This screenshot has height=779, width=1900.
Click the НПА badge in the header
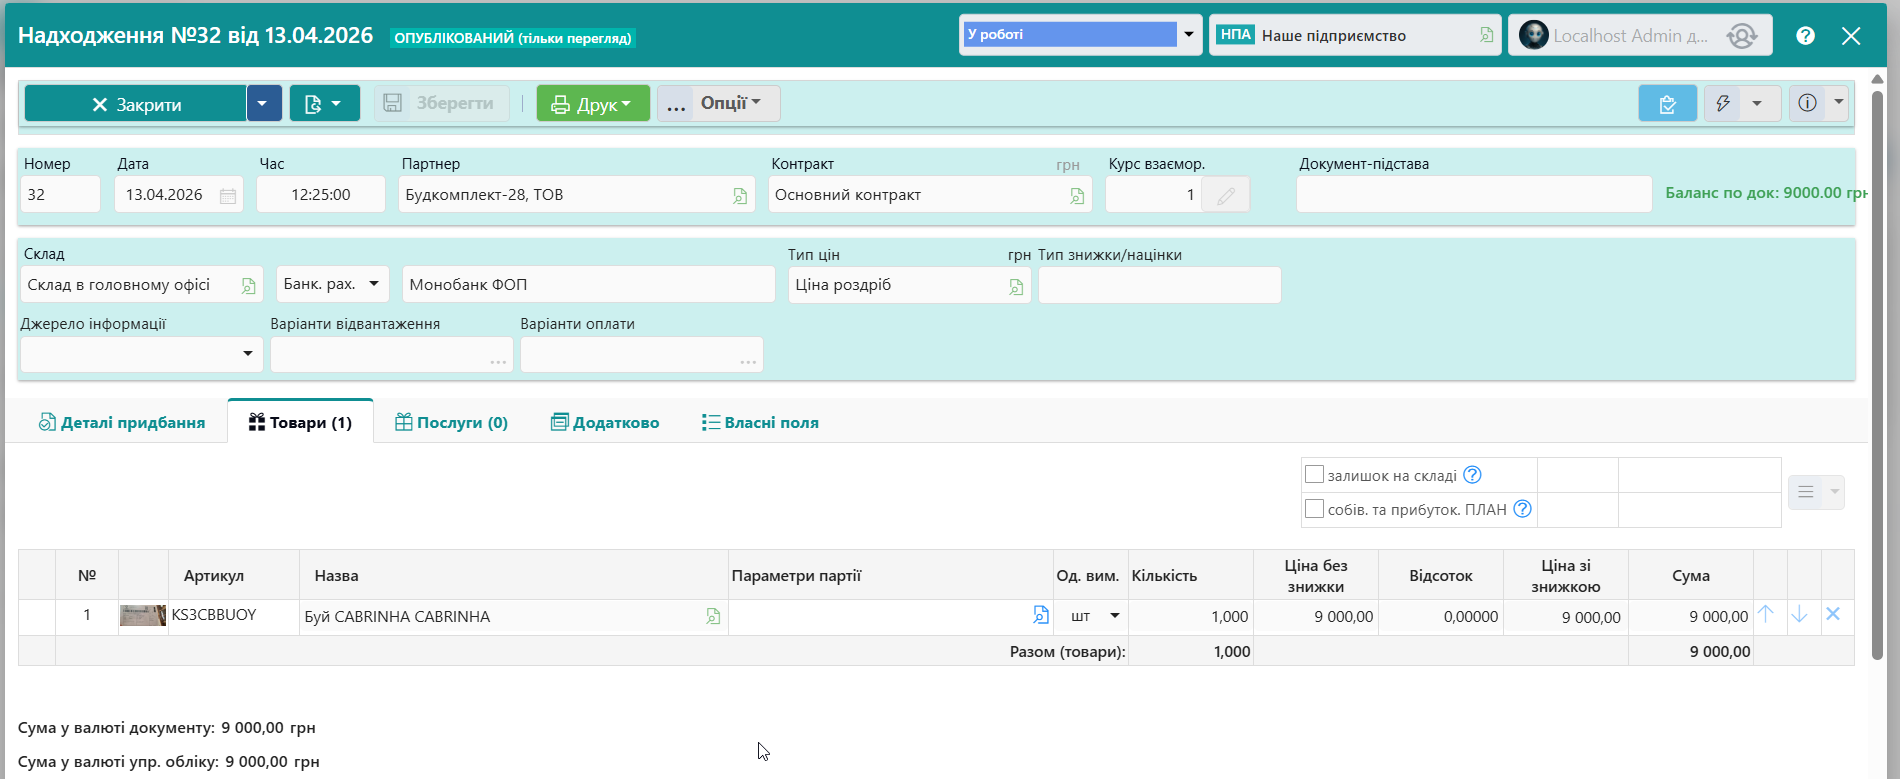[x=1236, y=35]
